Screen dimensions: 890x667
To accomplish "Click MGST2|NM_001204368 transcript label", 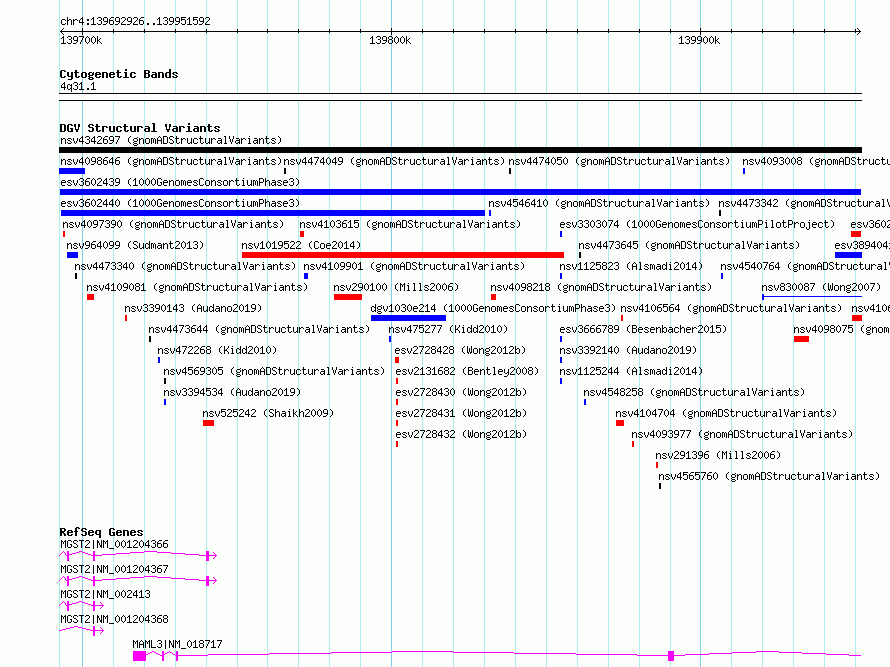I will point(114,619).
